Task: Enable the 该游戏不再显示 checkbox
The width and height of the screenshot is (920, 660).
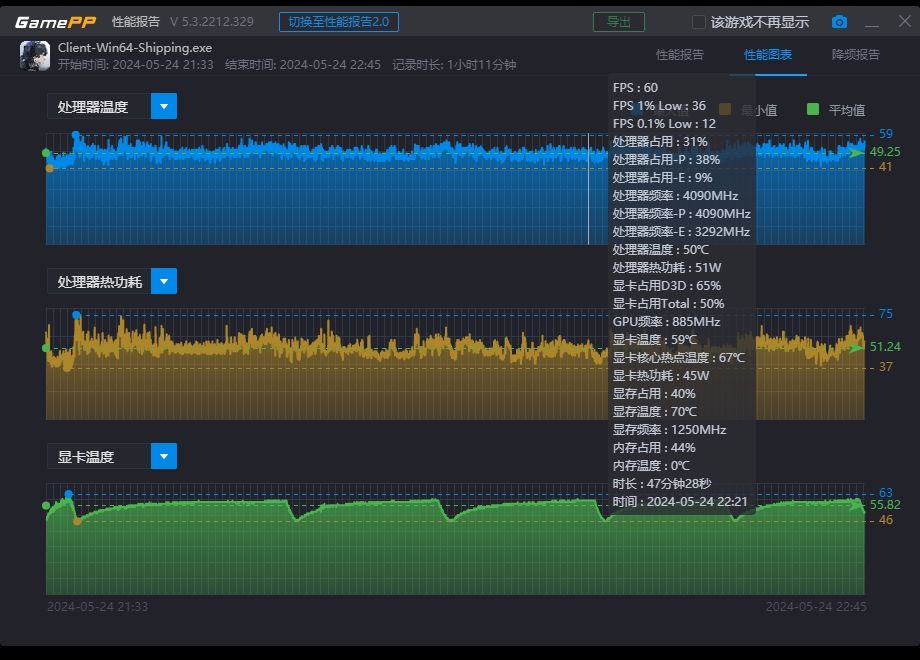Action: point(699,22)
